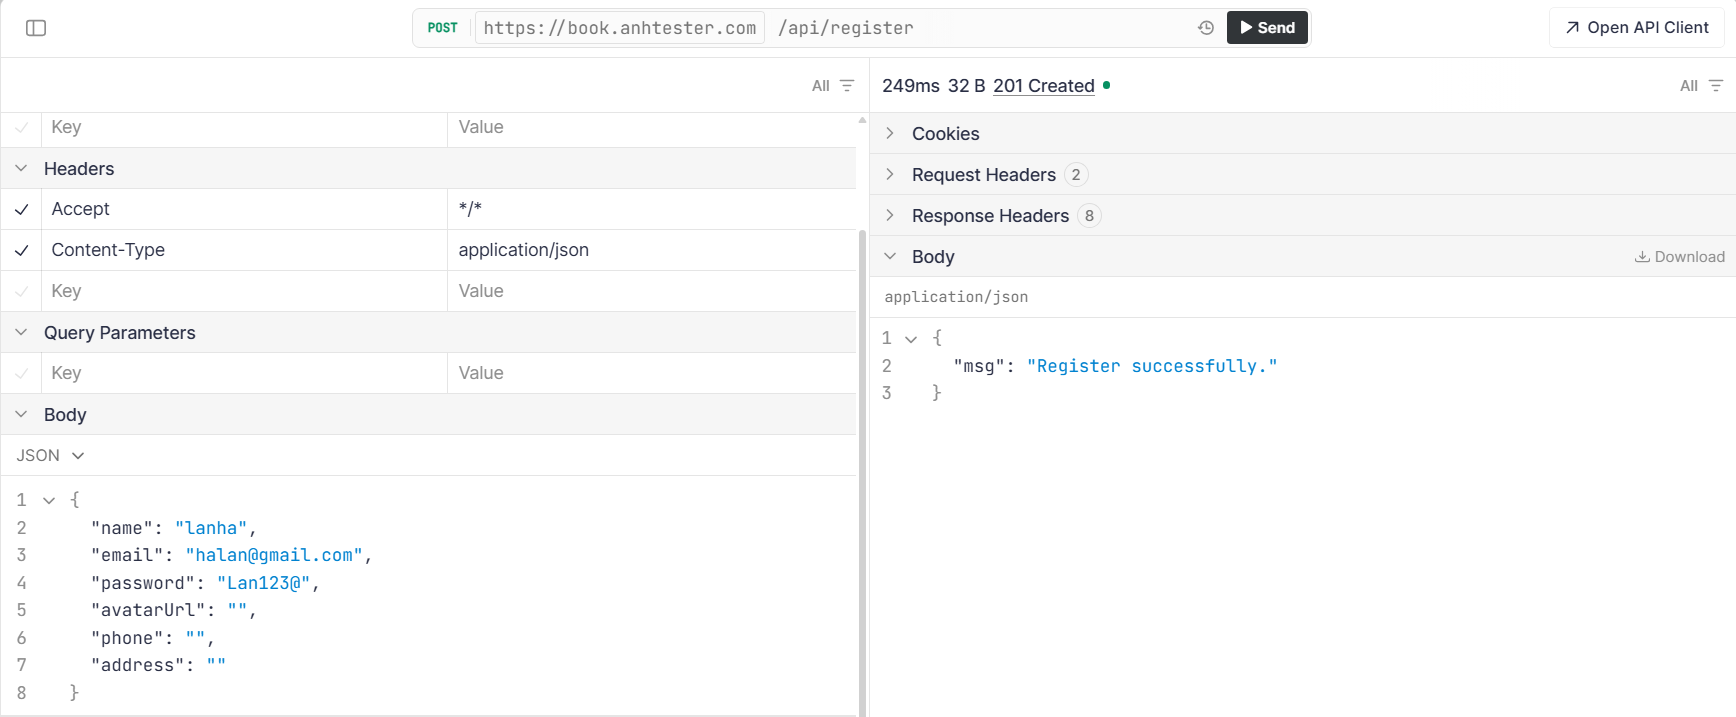Image resolution: width=1736 pixels, height=717 pixels.
Task: Toggle the sidebar panel icon
Action: click(36, 28)
